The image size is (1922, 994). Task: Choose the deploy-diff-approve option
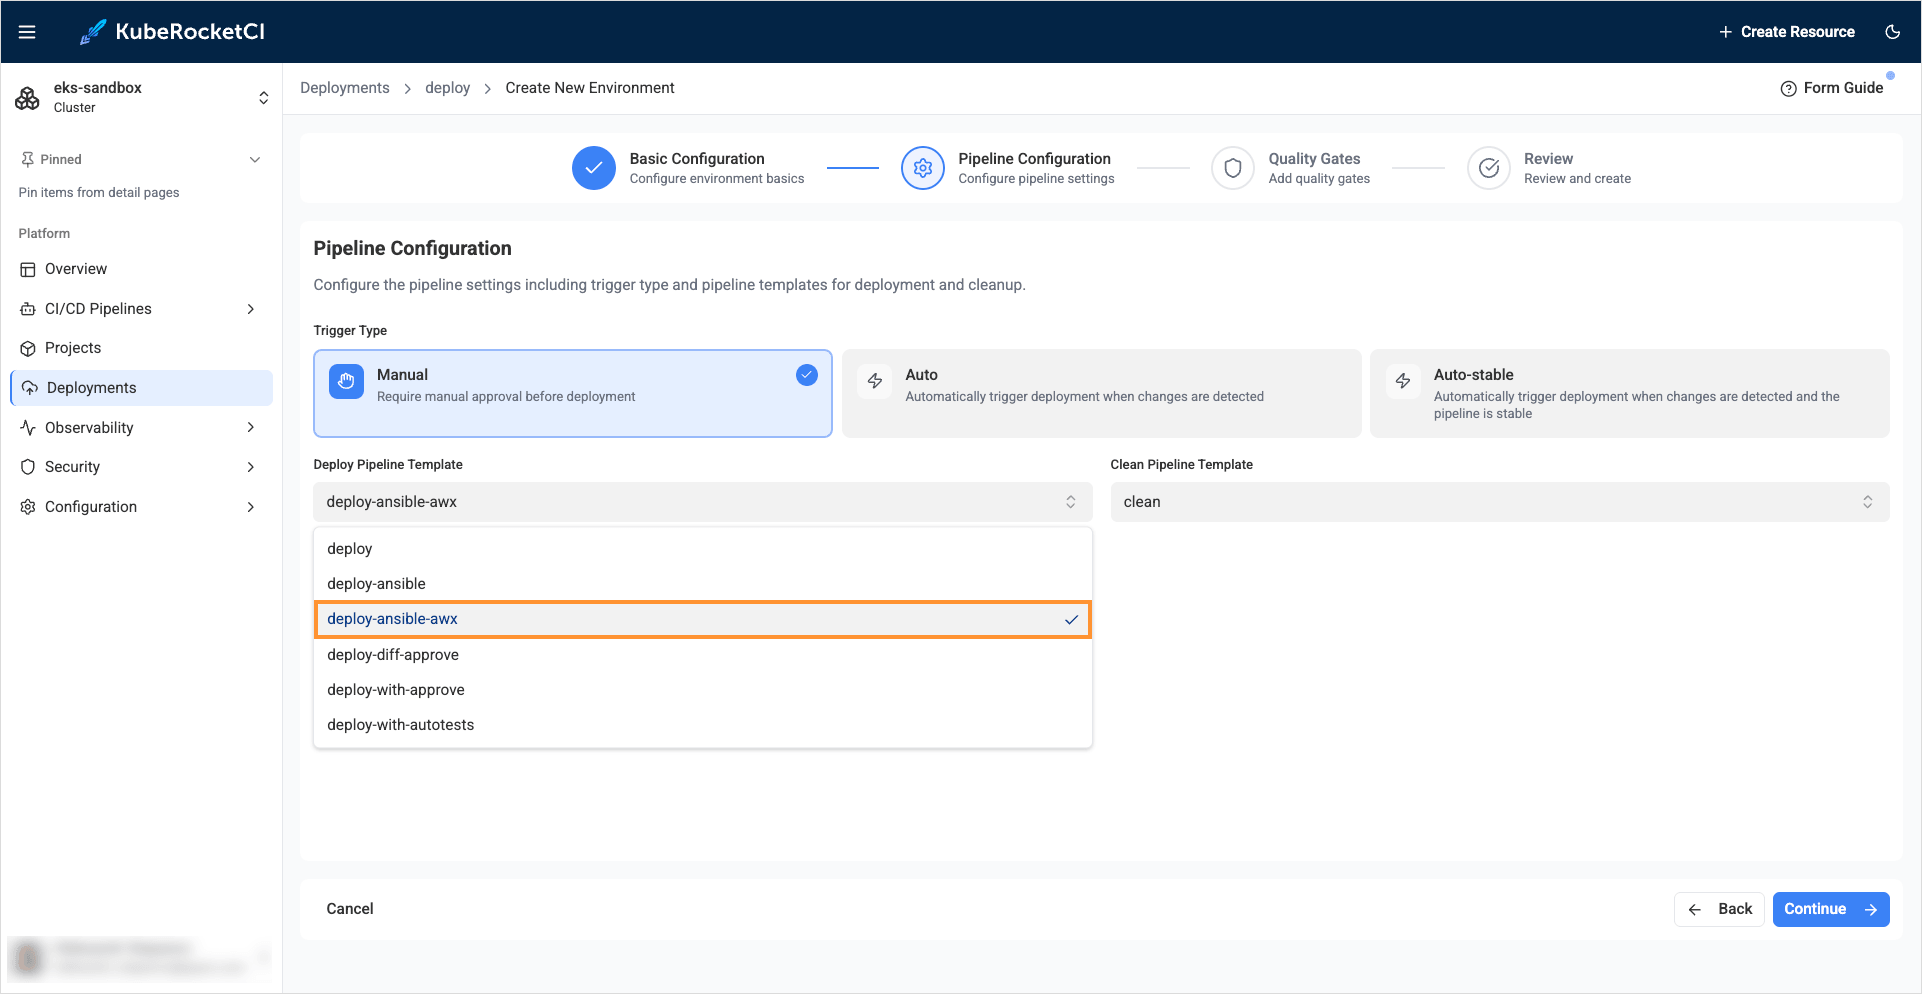click(703, 655)
